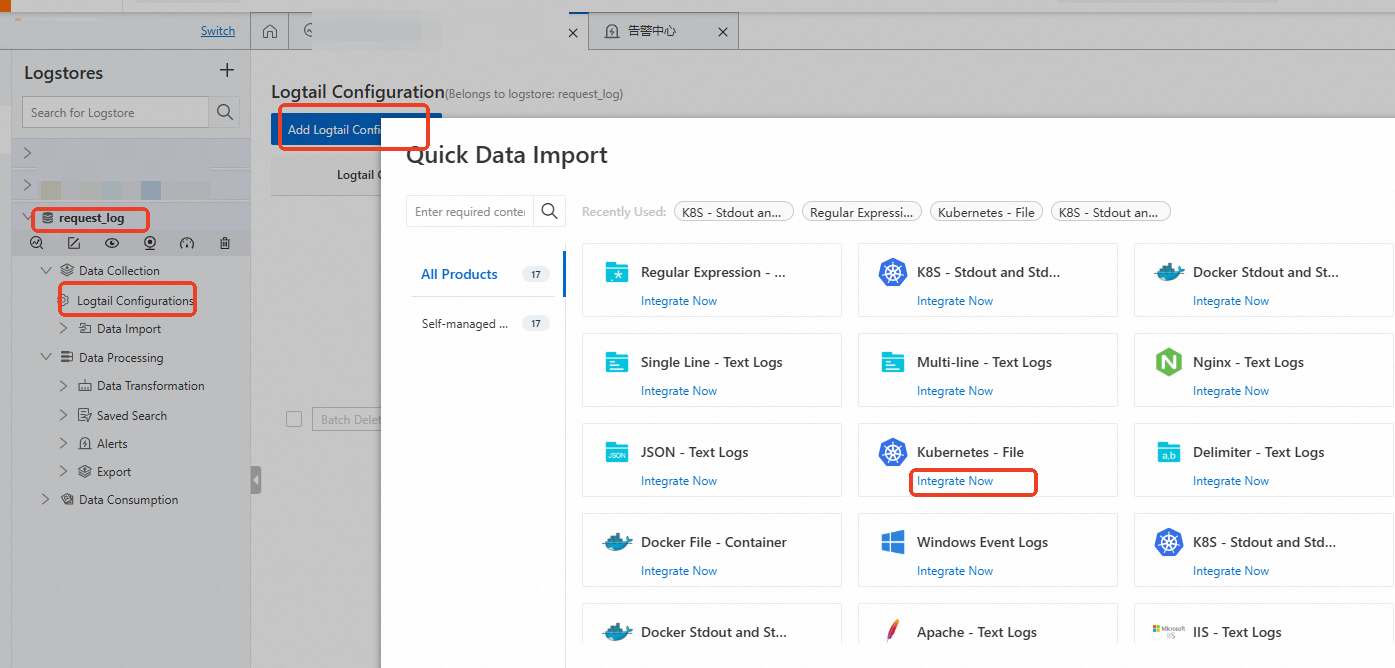Click the edit pencil icon under request_log

click(74, 243)
